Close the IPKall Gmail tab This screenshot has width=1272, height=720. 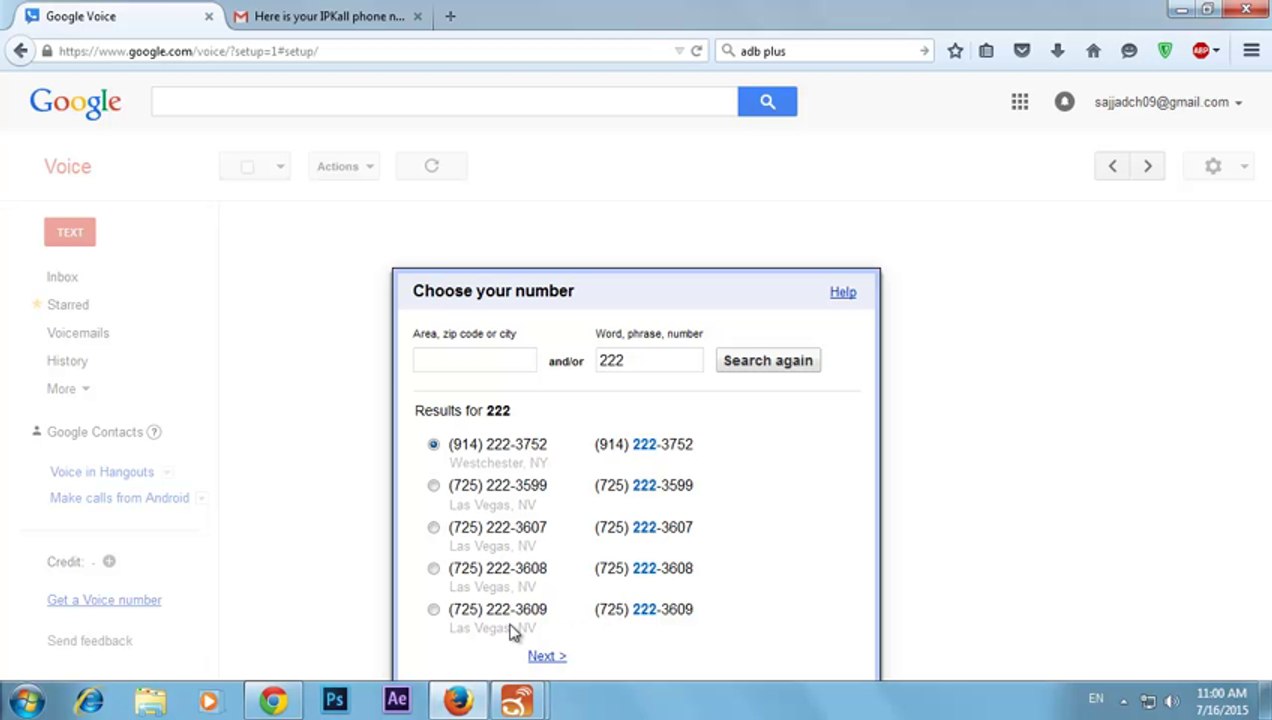(418, 16)
